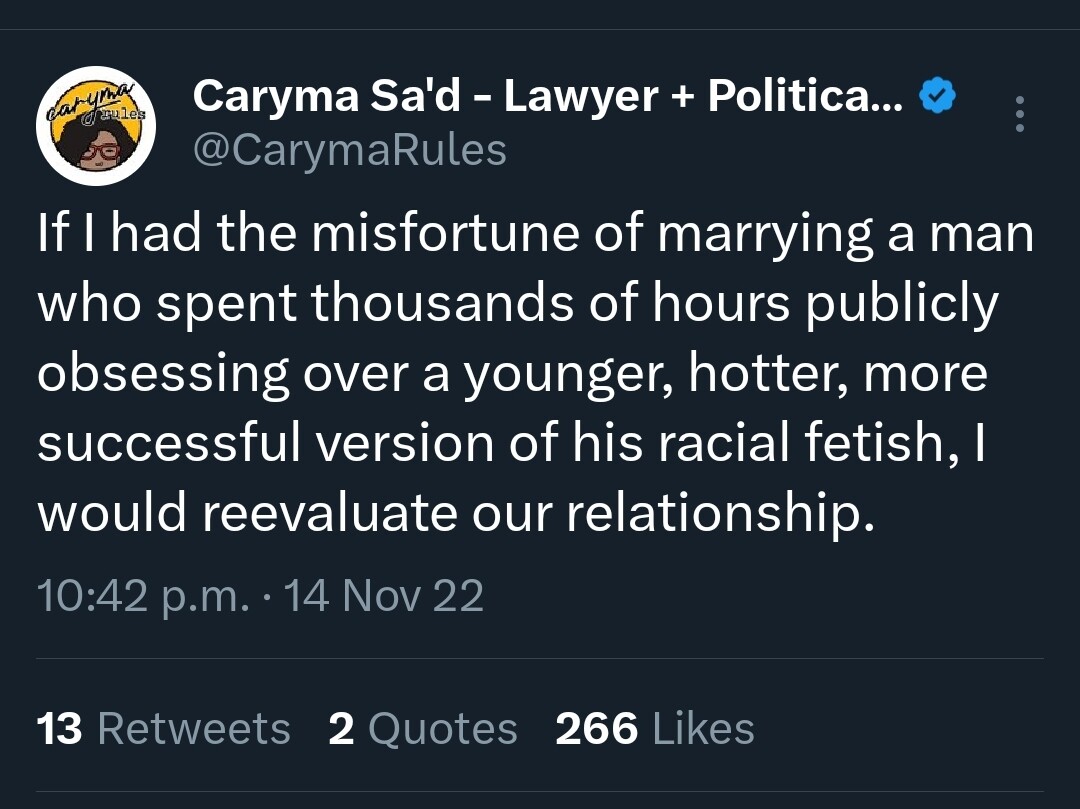The image size is (1080, 809).
Task: Click the 10:42 p.m. timestamp
Action: tap(140, 596)
